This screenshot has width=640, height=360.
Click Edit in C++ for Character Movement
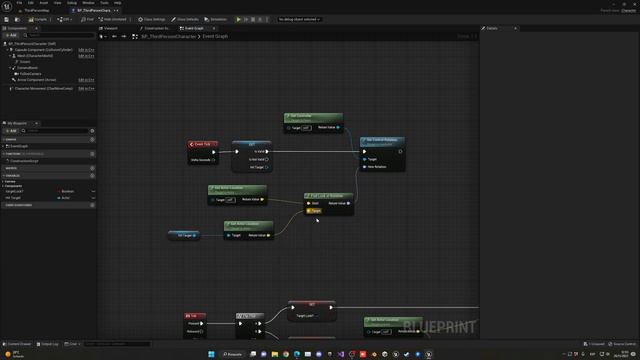86,88
